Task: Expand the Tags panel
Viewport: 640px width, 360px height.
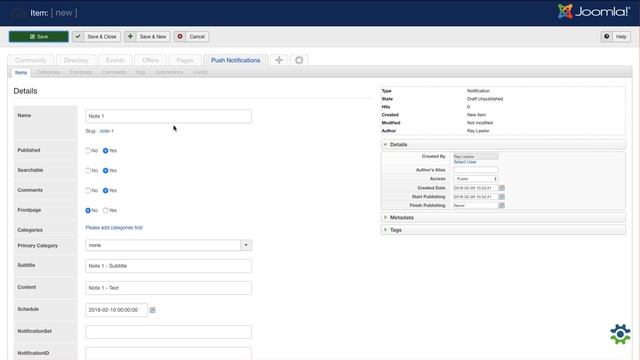Action: pos(503,230)
